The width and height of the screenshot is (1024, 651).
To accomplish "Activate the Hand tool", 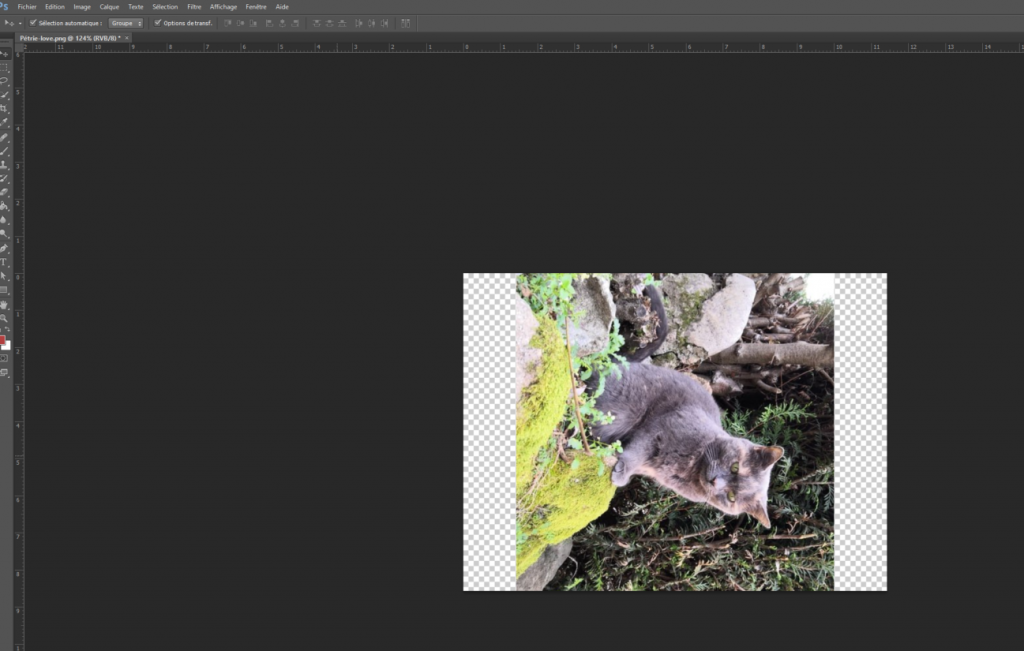I will 4,304.
